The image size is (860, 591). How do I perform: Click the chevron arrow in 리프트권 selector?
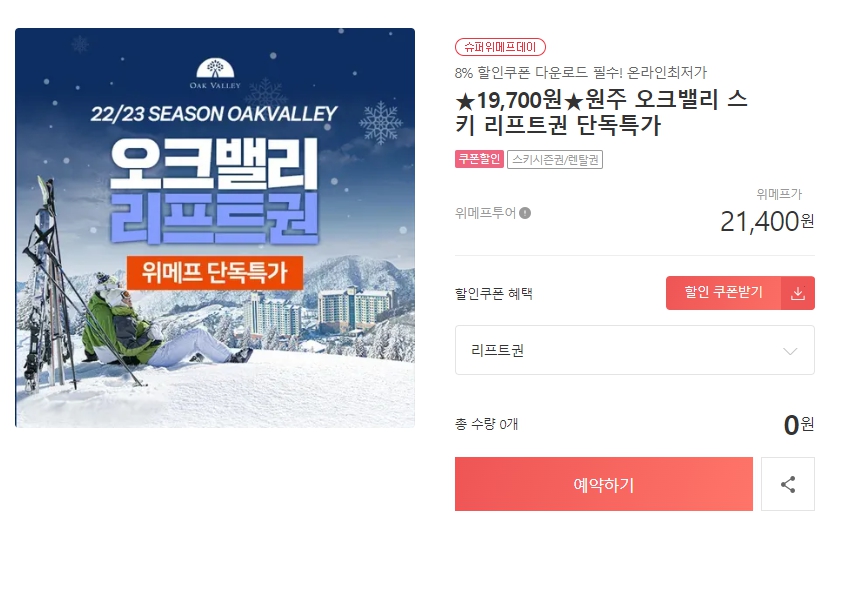(x=790, y=351)
